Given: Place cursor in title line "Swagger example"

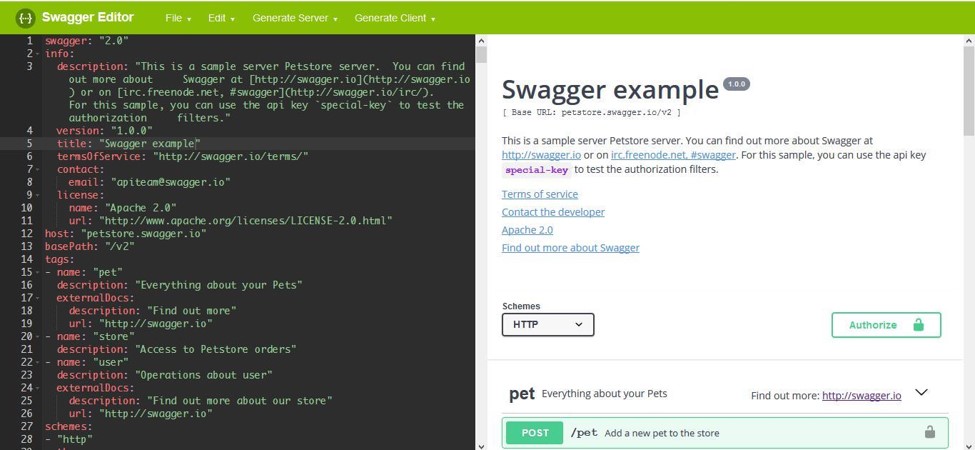Looking at the screenshot, I should pos(131,144).
